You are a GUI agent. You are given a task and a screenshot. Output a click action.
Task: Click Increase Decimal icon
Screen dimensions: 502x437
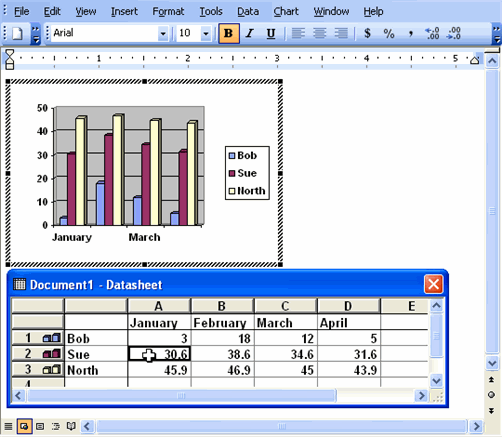[432, 33]
